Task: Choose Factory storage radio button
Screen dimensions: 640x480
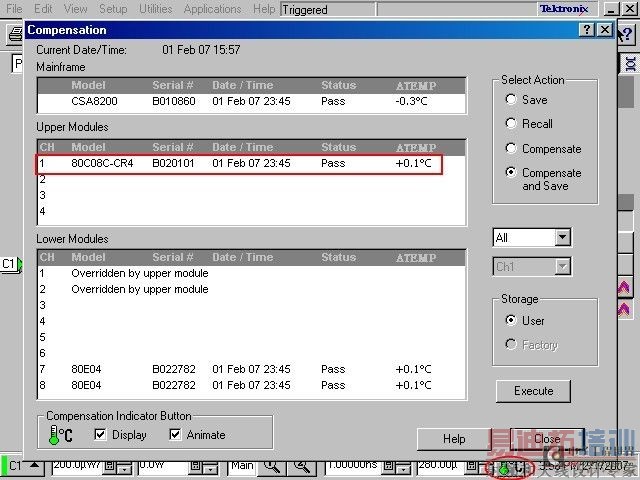Action: pyautogui.click(x=511, y=344)
